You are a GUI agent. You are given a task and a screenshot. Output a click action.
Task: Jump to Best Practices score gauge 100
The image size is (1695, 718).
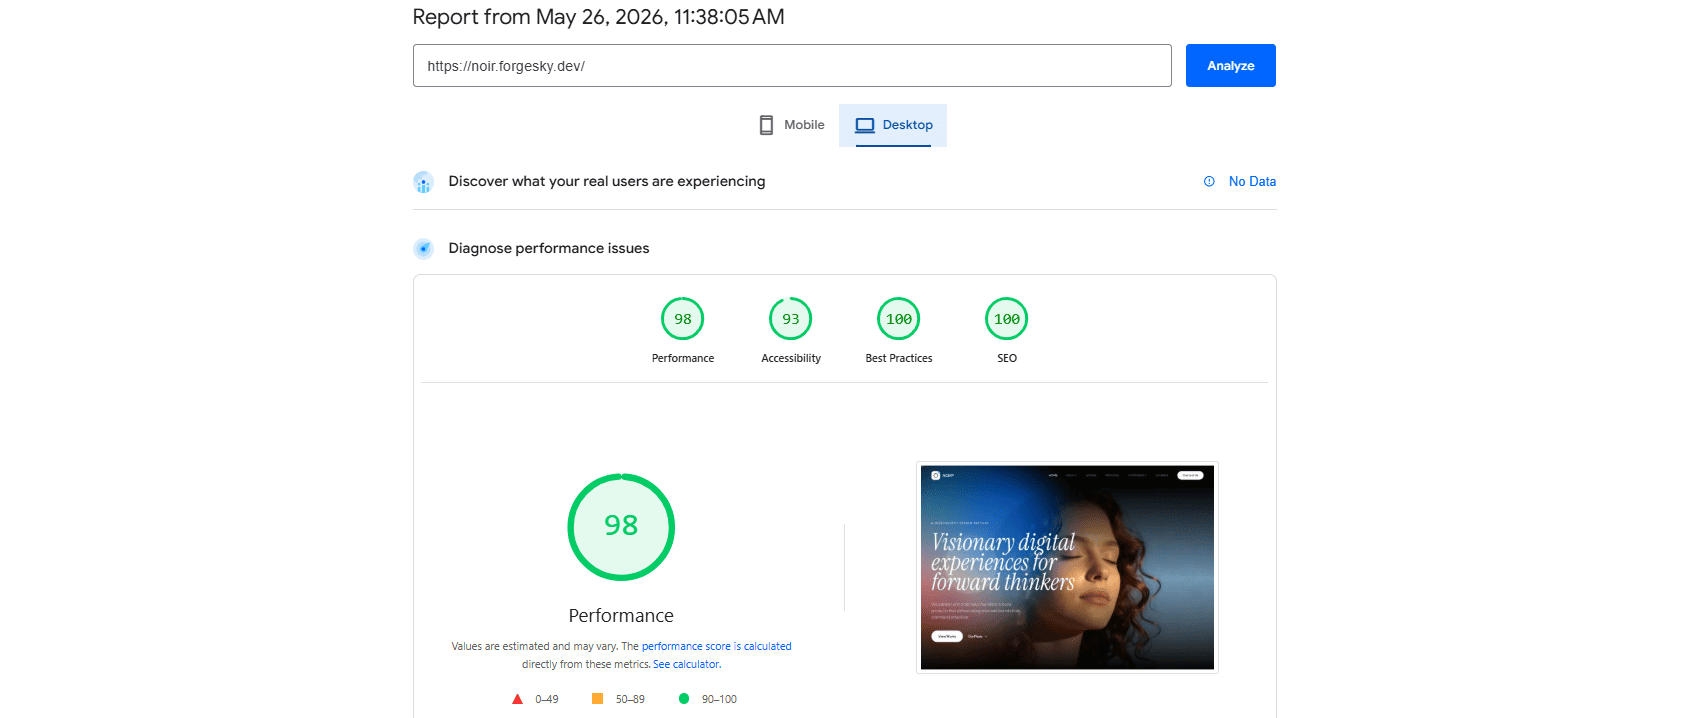pos(899,319)
